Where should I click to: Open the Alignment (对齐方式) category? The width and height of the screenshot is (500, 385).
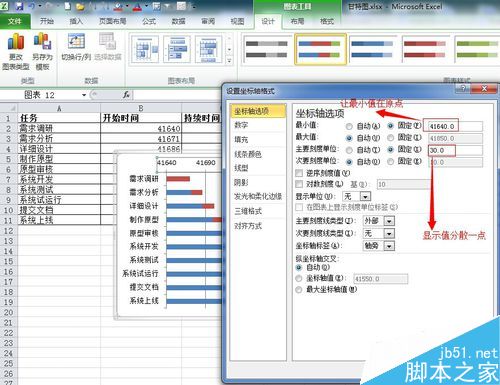[x=258, y=226]
